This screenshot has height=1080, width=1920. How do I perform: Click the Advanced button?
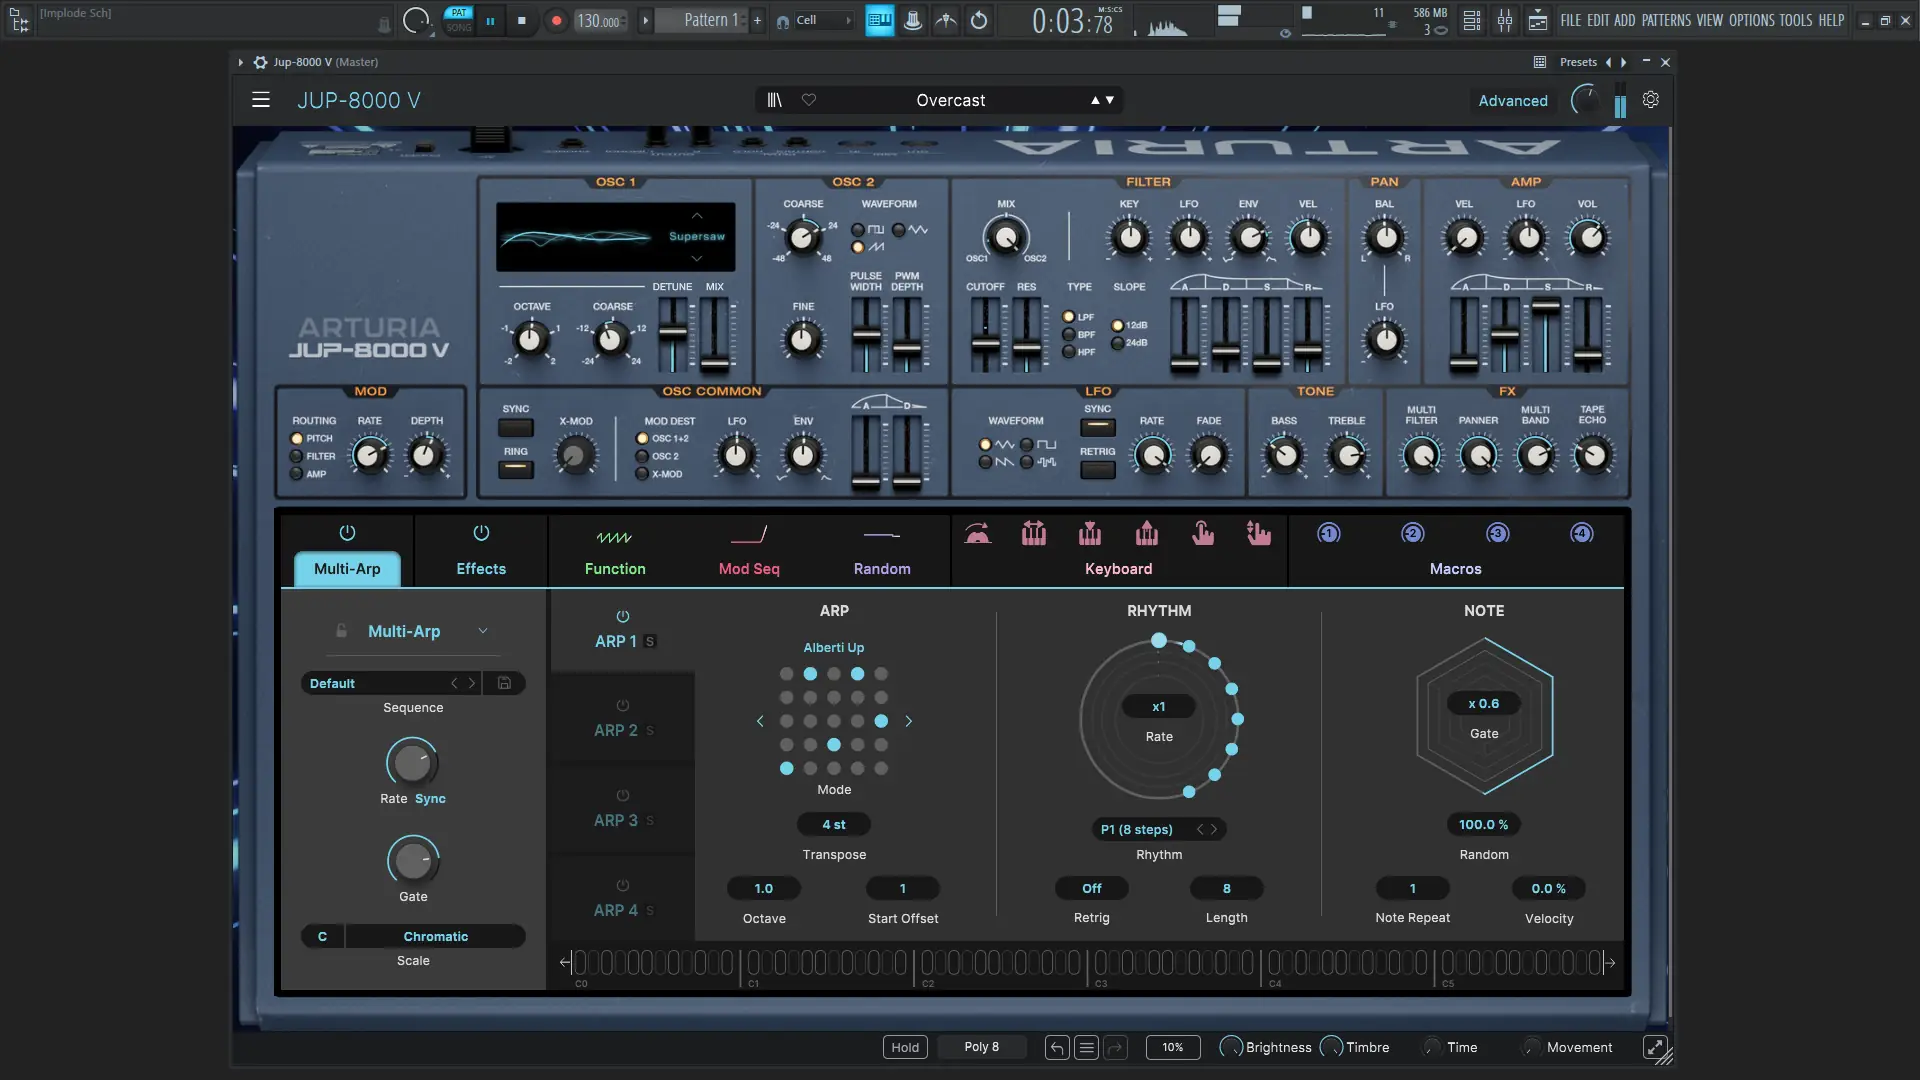(1511, 100)
